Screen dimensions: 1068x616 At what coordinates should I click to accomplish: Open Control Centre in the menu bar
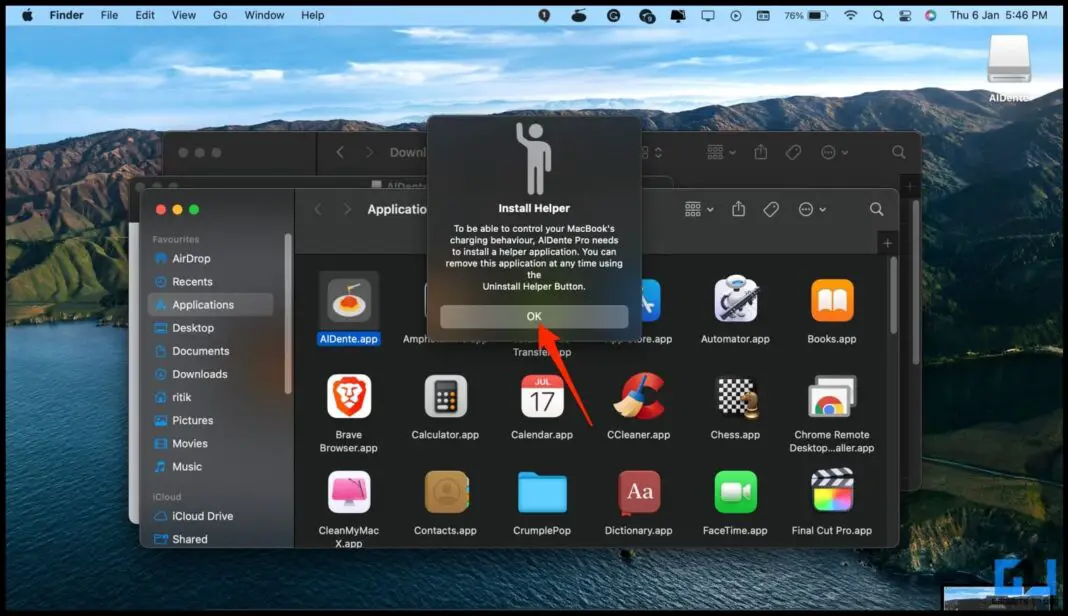click(x=905, y=15)
